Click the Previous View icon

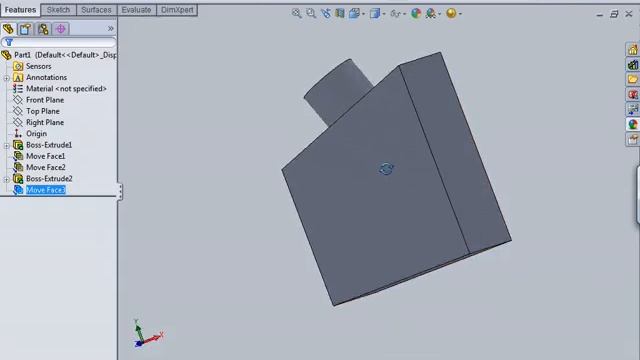(x=325, y=13)
